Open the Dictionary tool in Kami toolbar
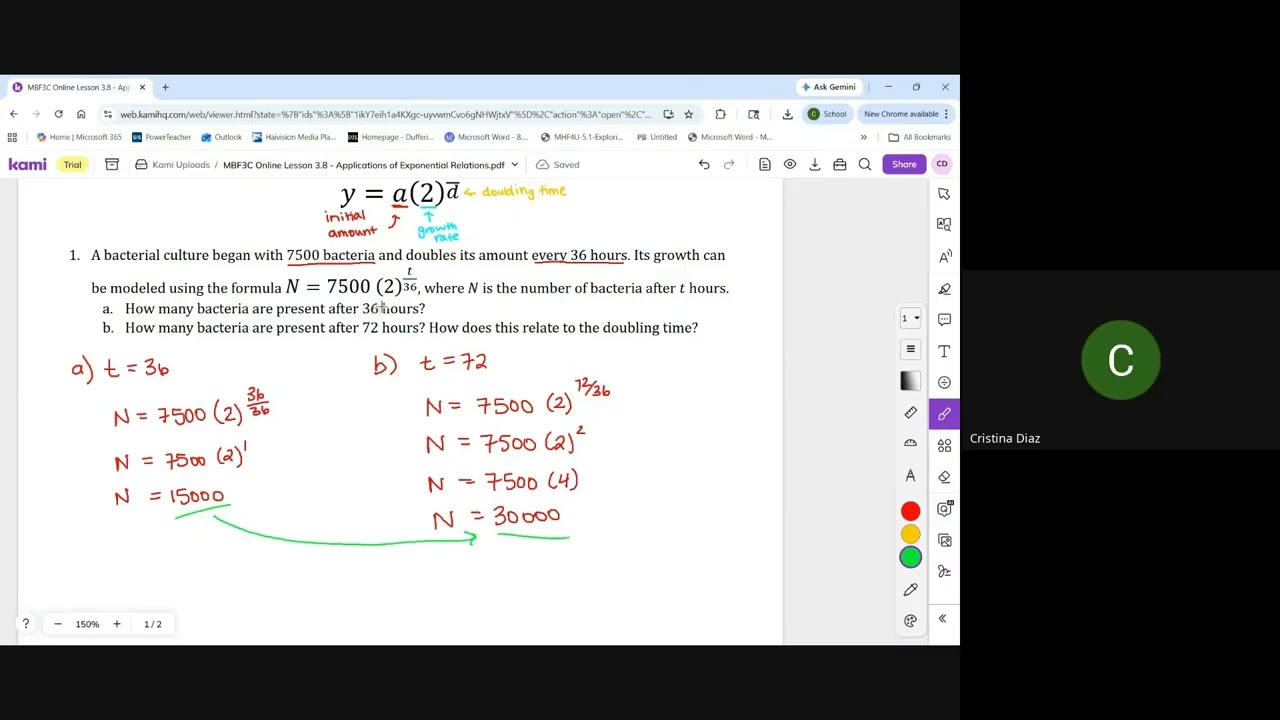The height and width of the screenshot is (720, 1280). [x=944, y=225]
